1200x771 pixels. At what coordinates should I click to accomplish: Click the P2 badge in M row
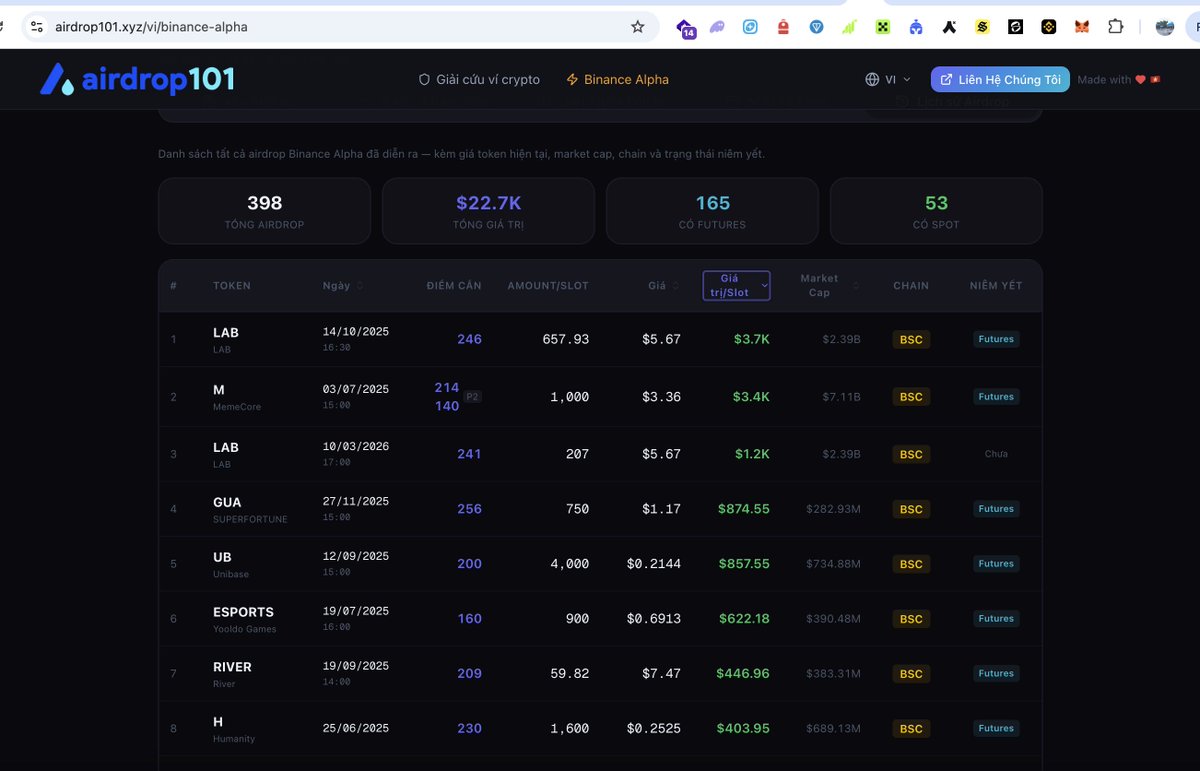[x=473, y=397]
